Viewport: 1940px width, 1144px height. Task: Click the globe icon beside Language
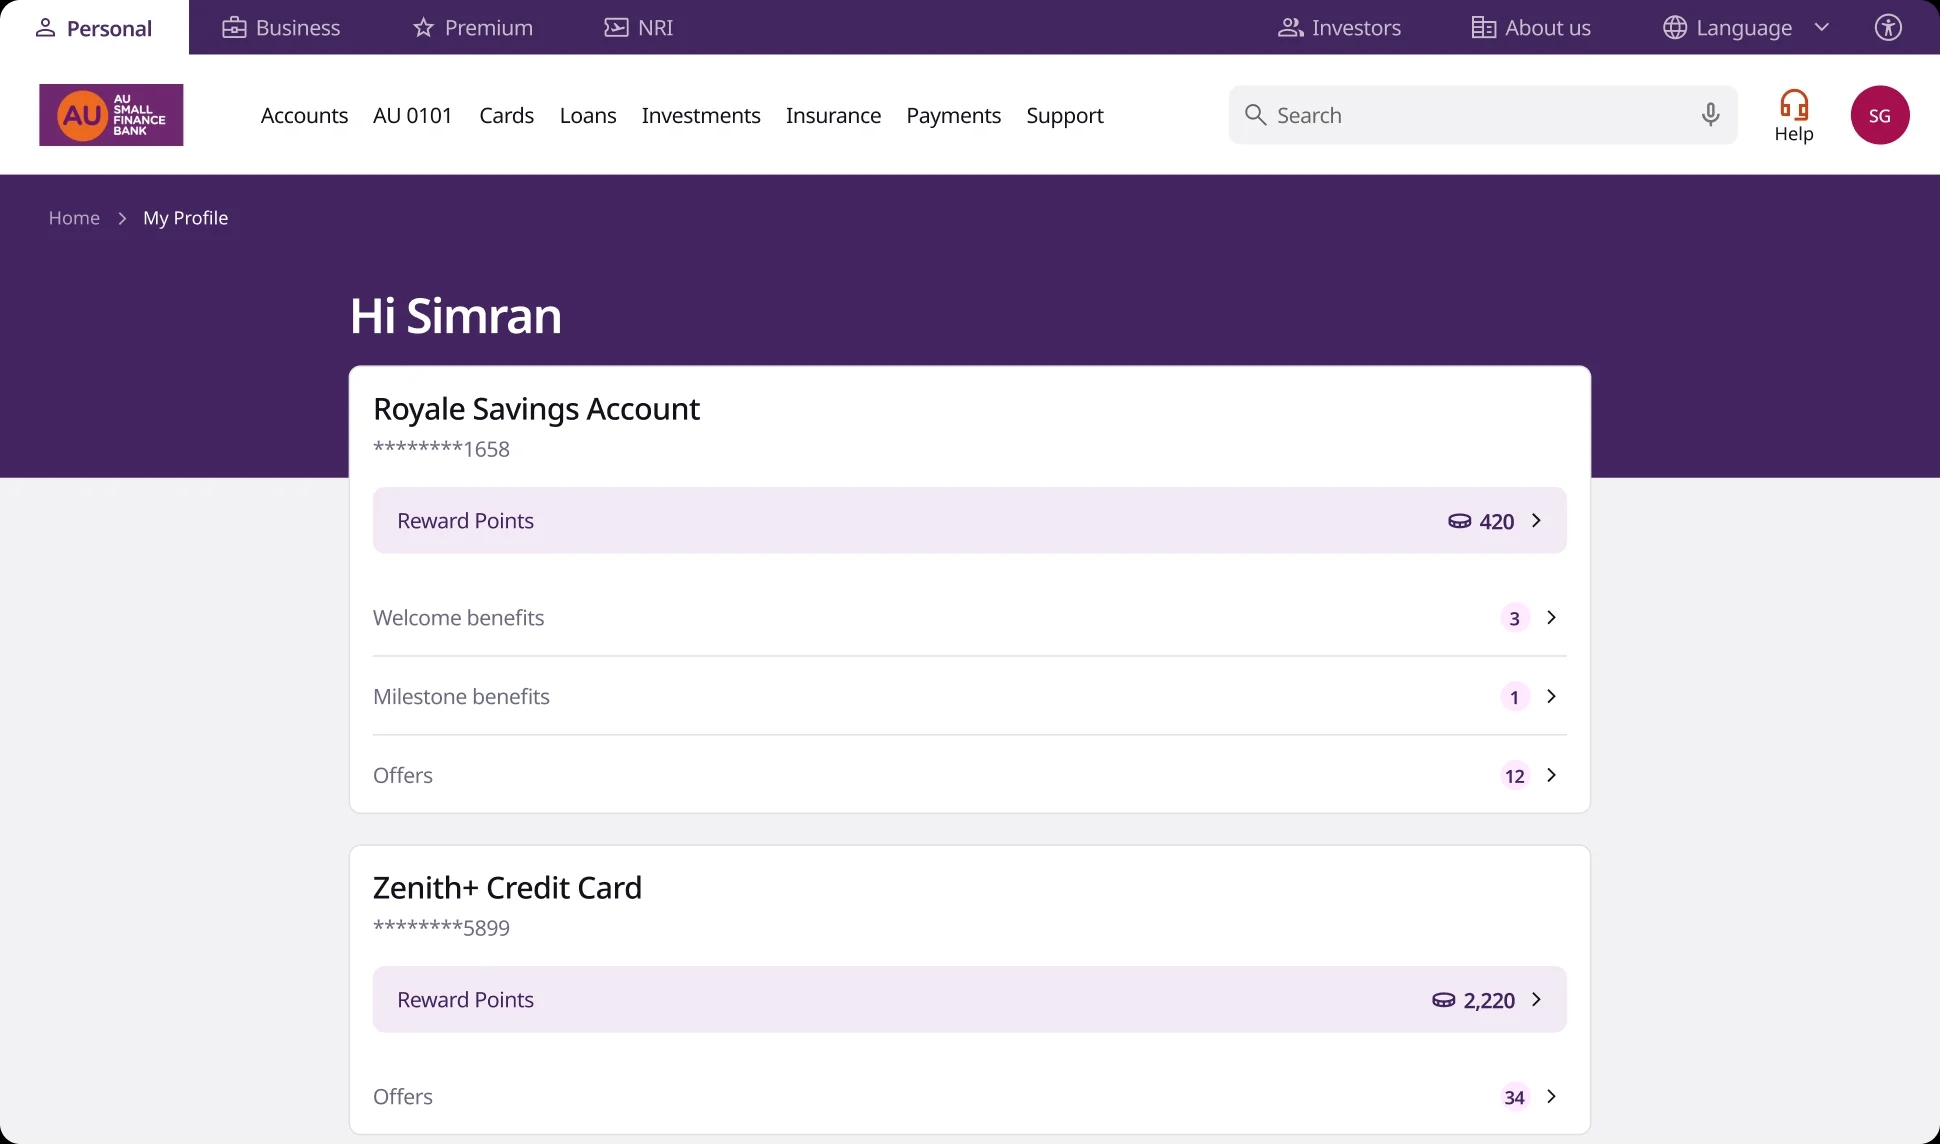point(1675,28)
